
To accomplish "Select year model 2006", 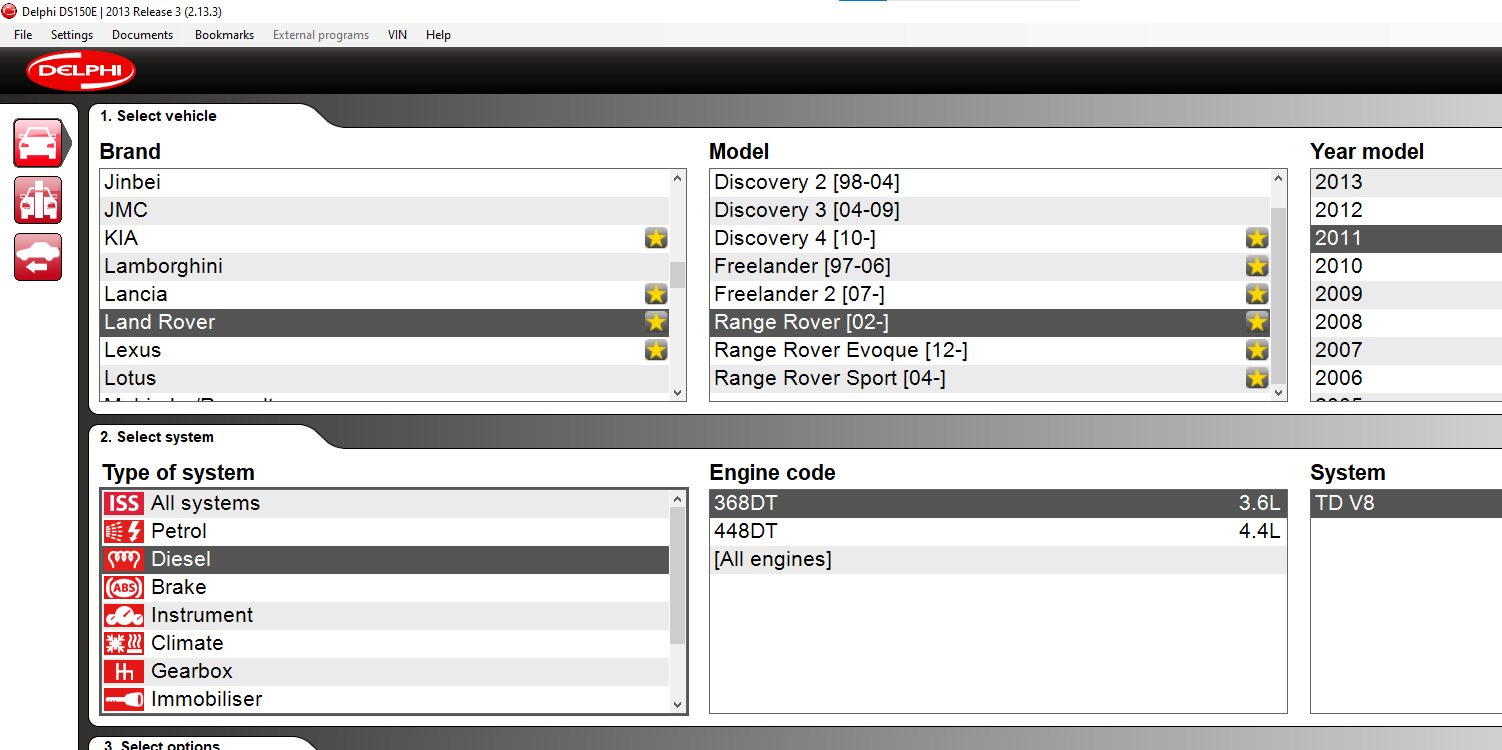I will 1406,378.
